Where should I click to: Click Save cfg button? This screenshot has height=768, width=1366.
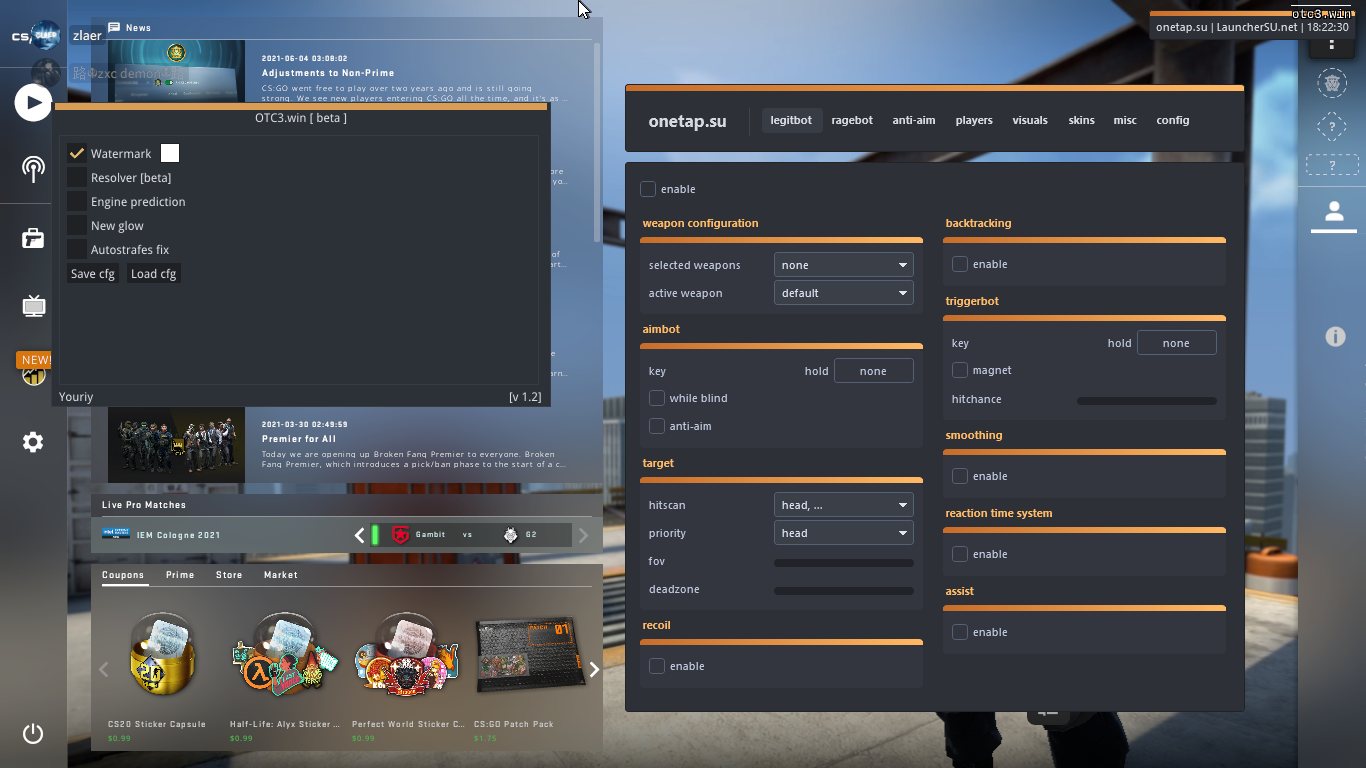(x=92, y=273)
